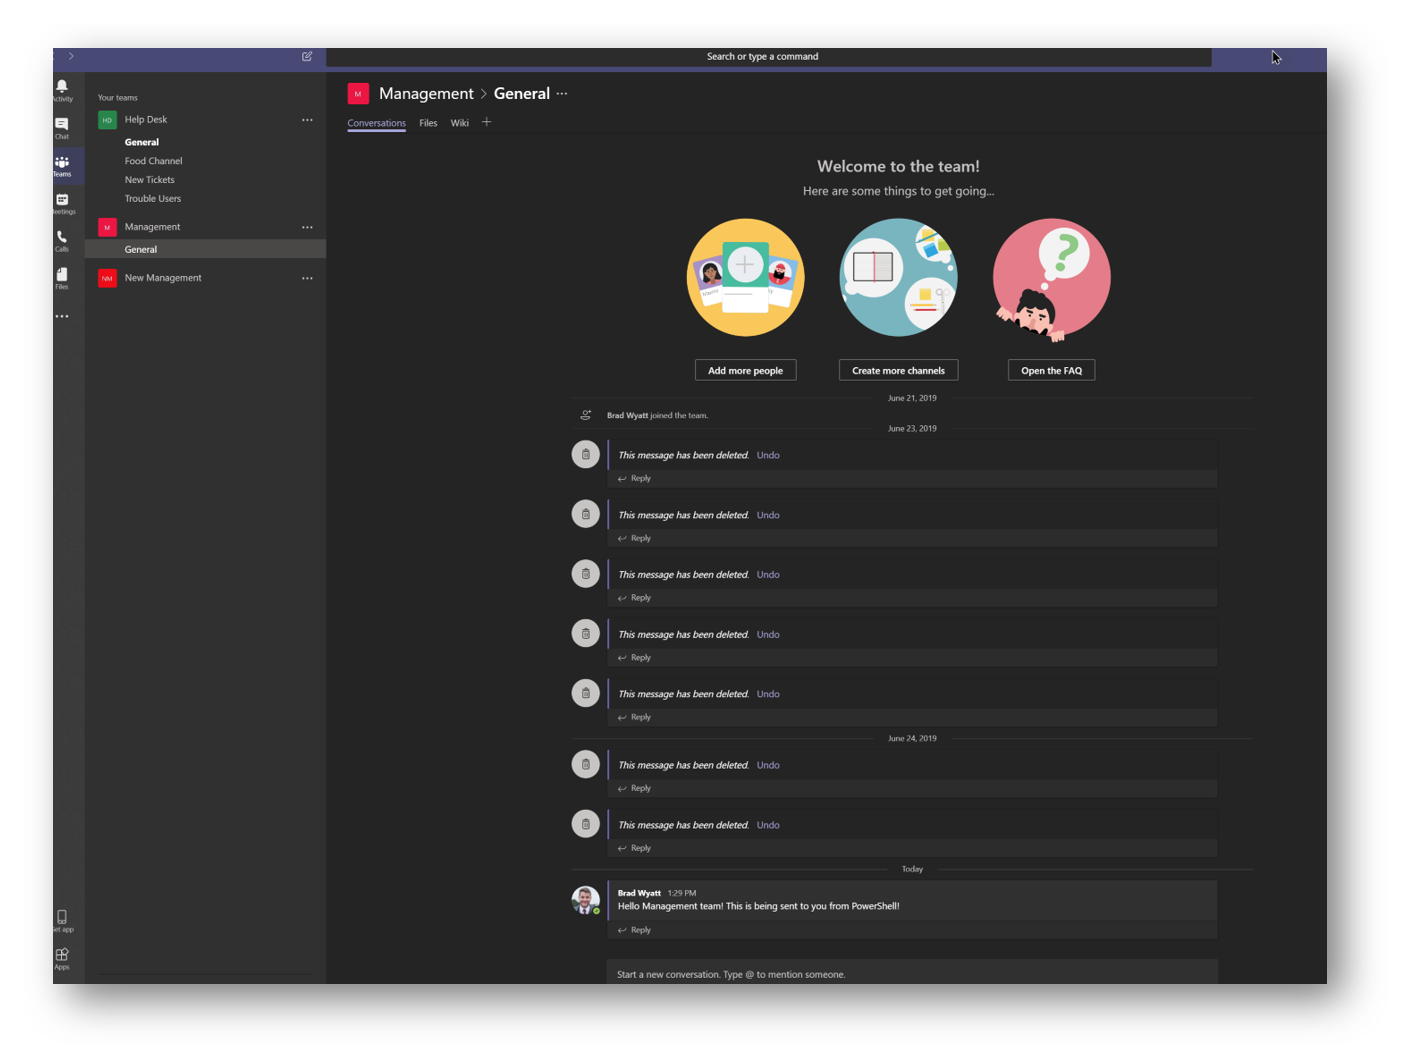Viewport: 1405px width, 1055px height.
Task: Switch to the Conversations tab
Action: coord(376,123)
